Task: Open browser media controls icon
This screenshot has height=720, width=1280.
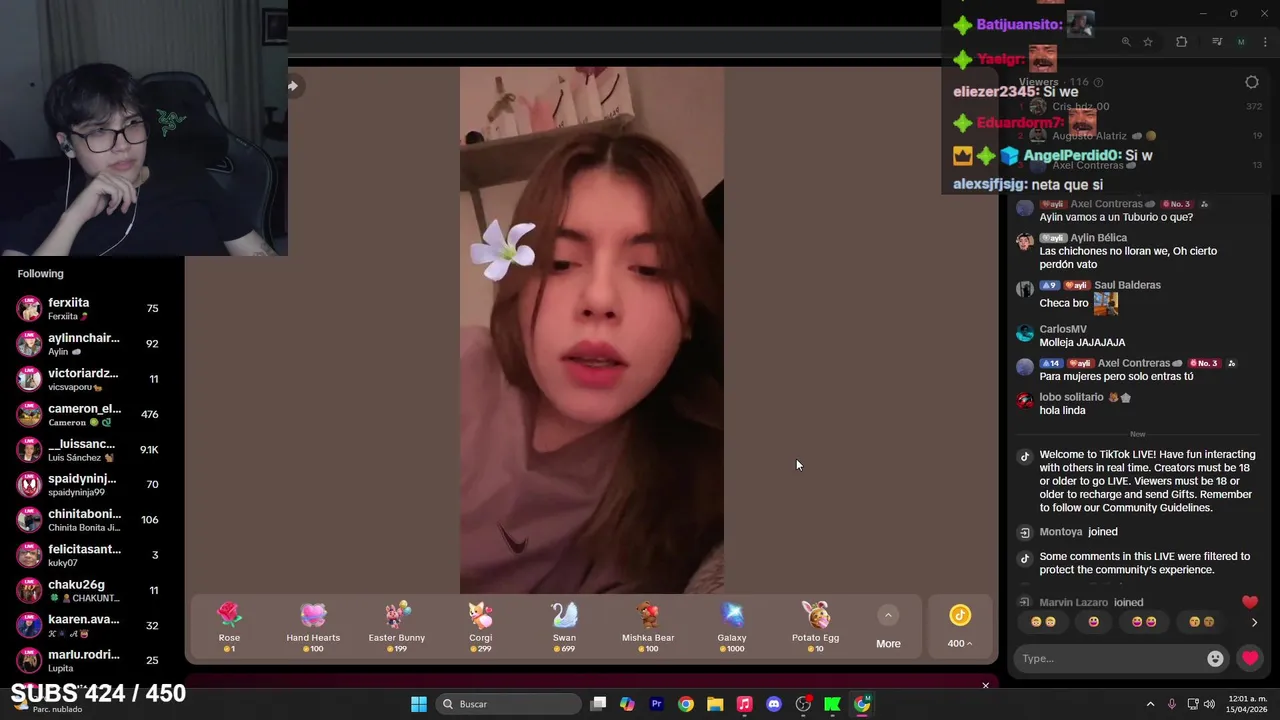Action: (x=1217, y=42)
